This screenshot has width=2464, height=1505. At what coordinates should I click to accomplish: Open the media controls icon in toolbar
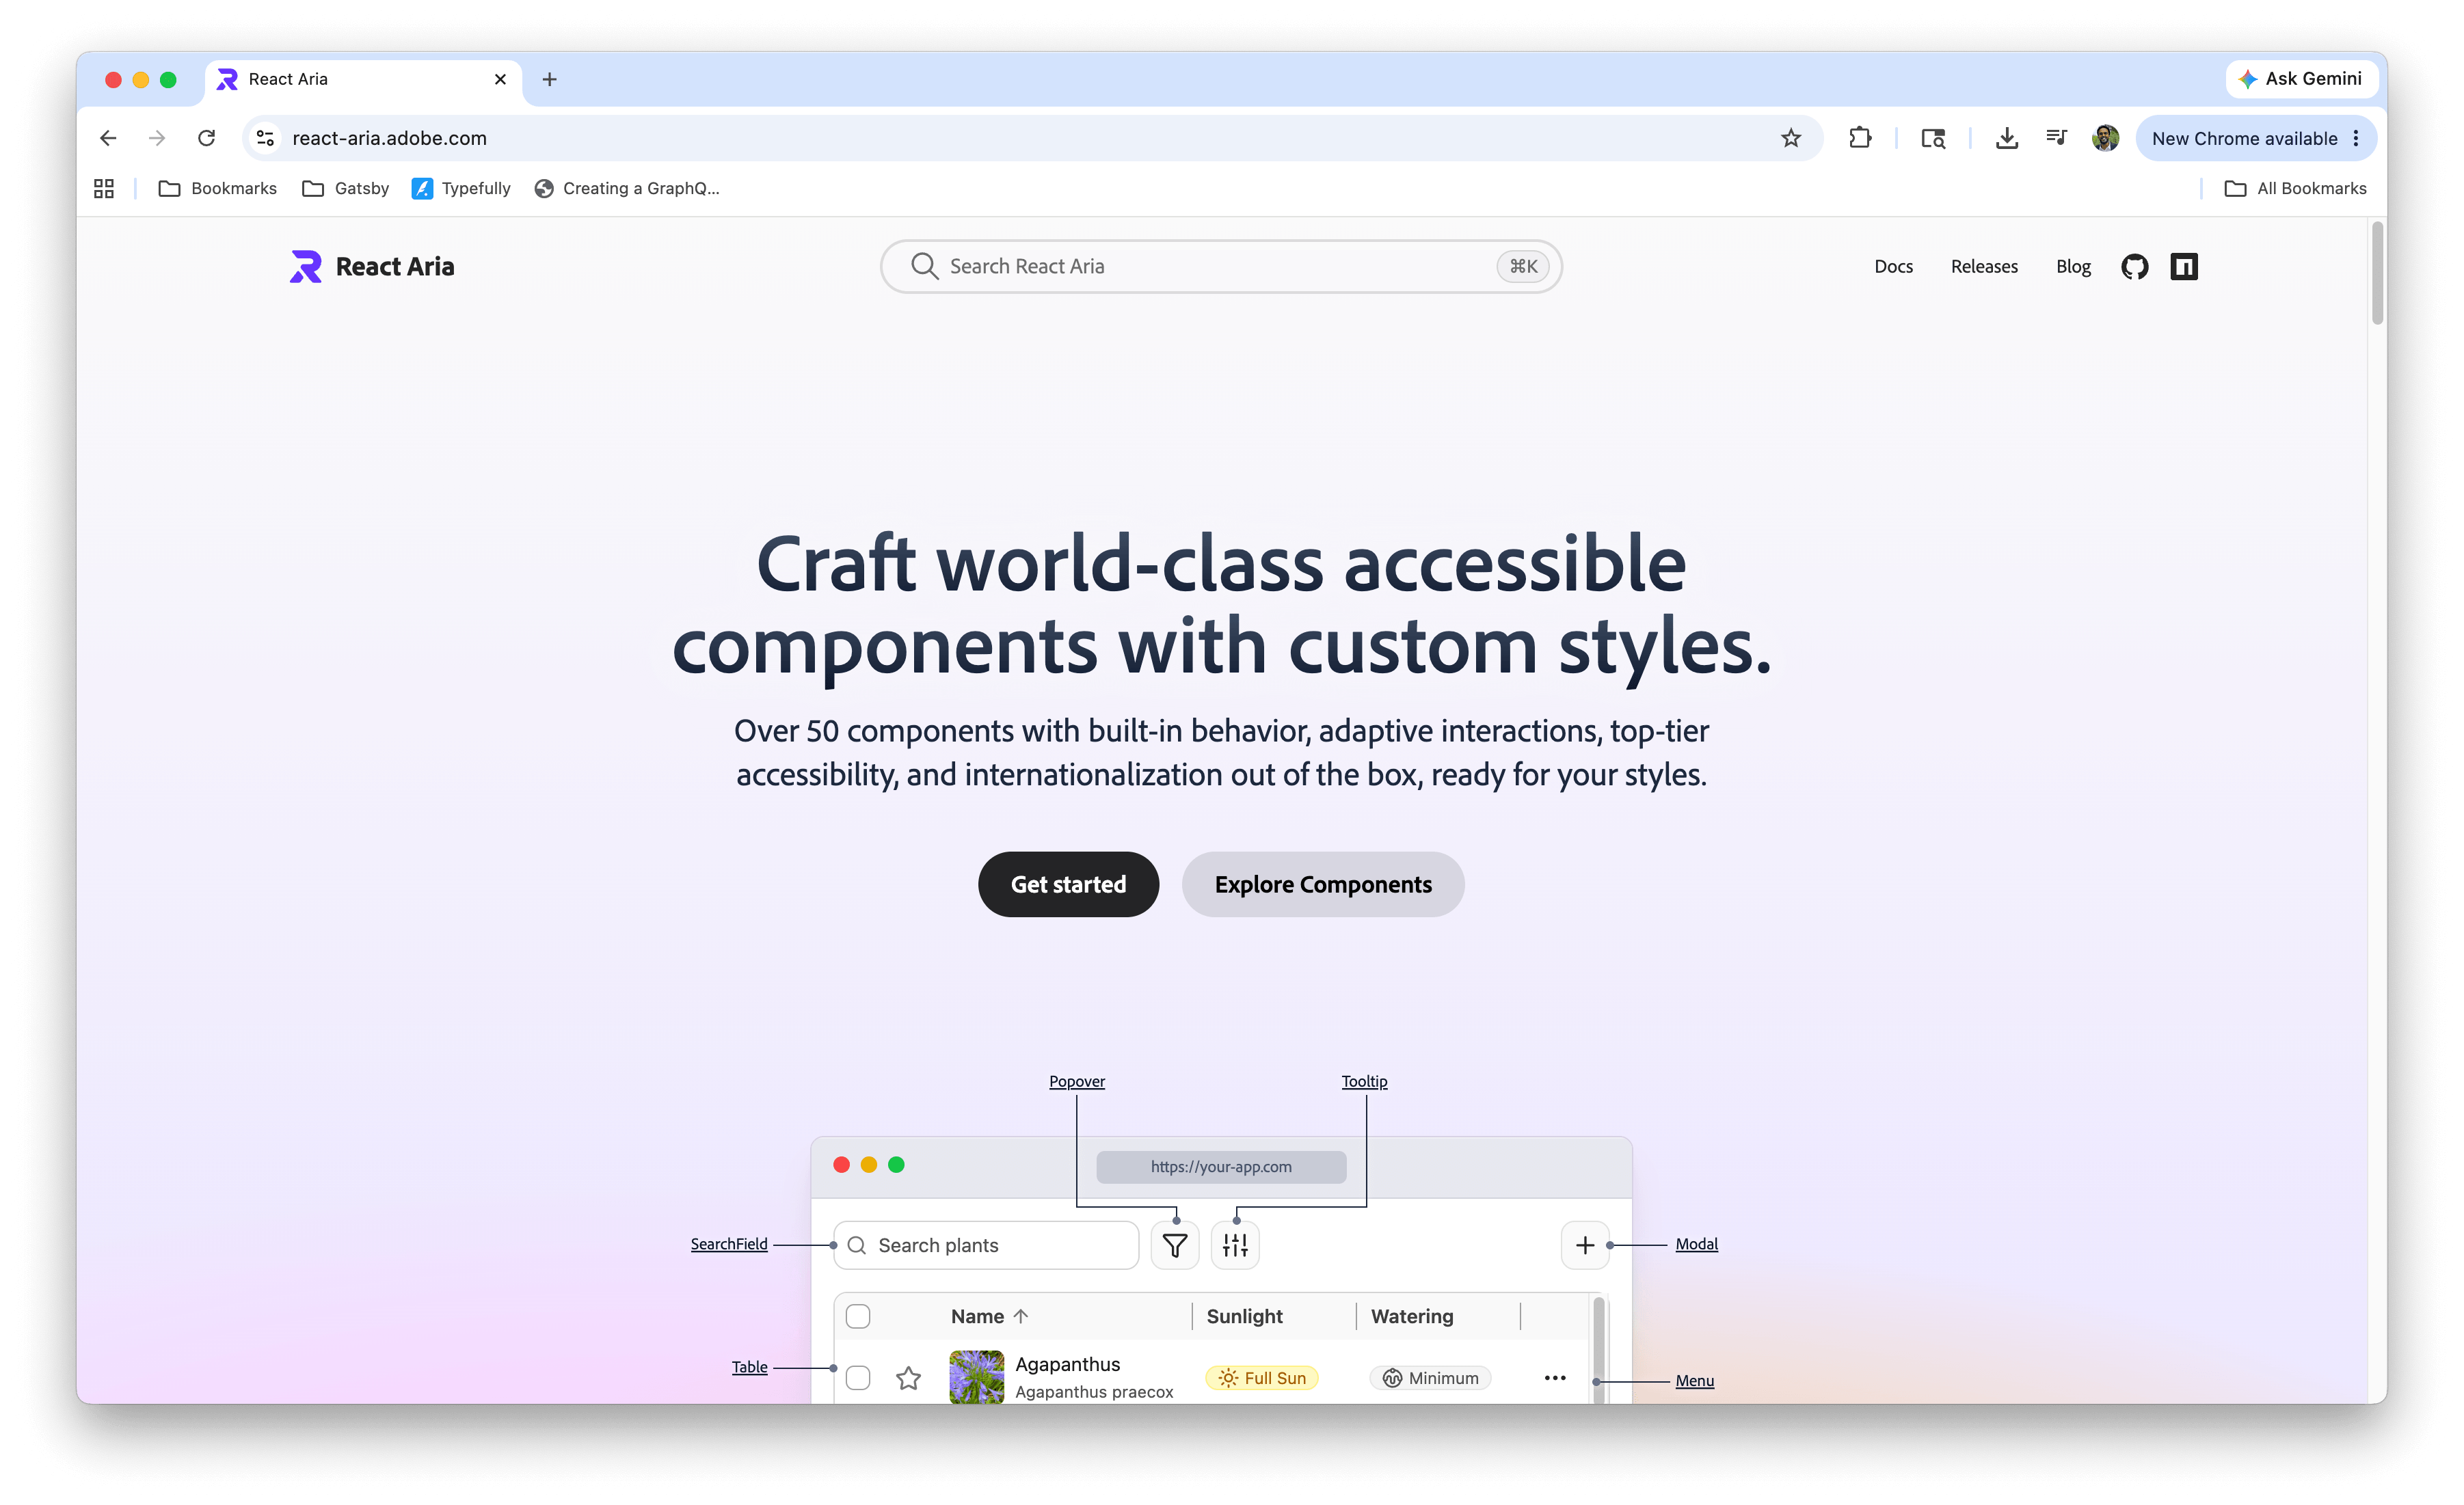coord(2056,138)
